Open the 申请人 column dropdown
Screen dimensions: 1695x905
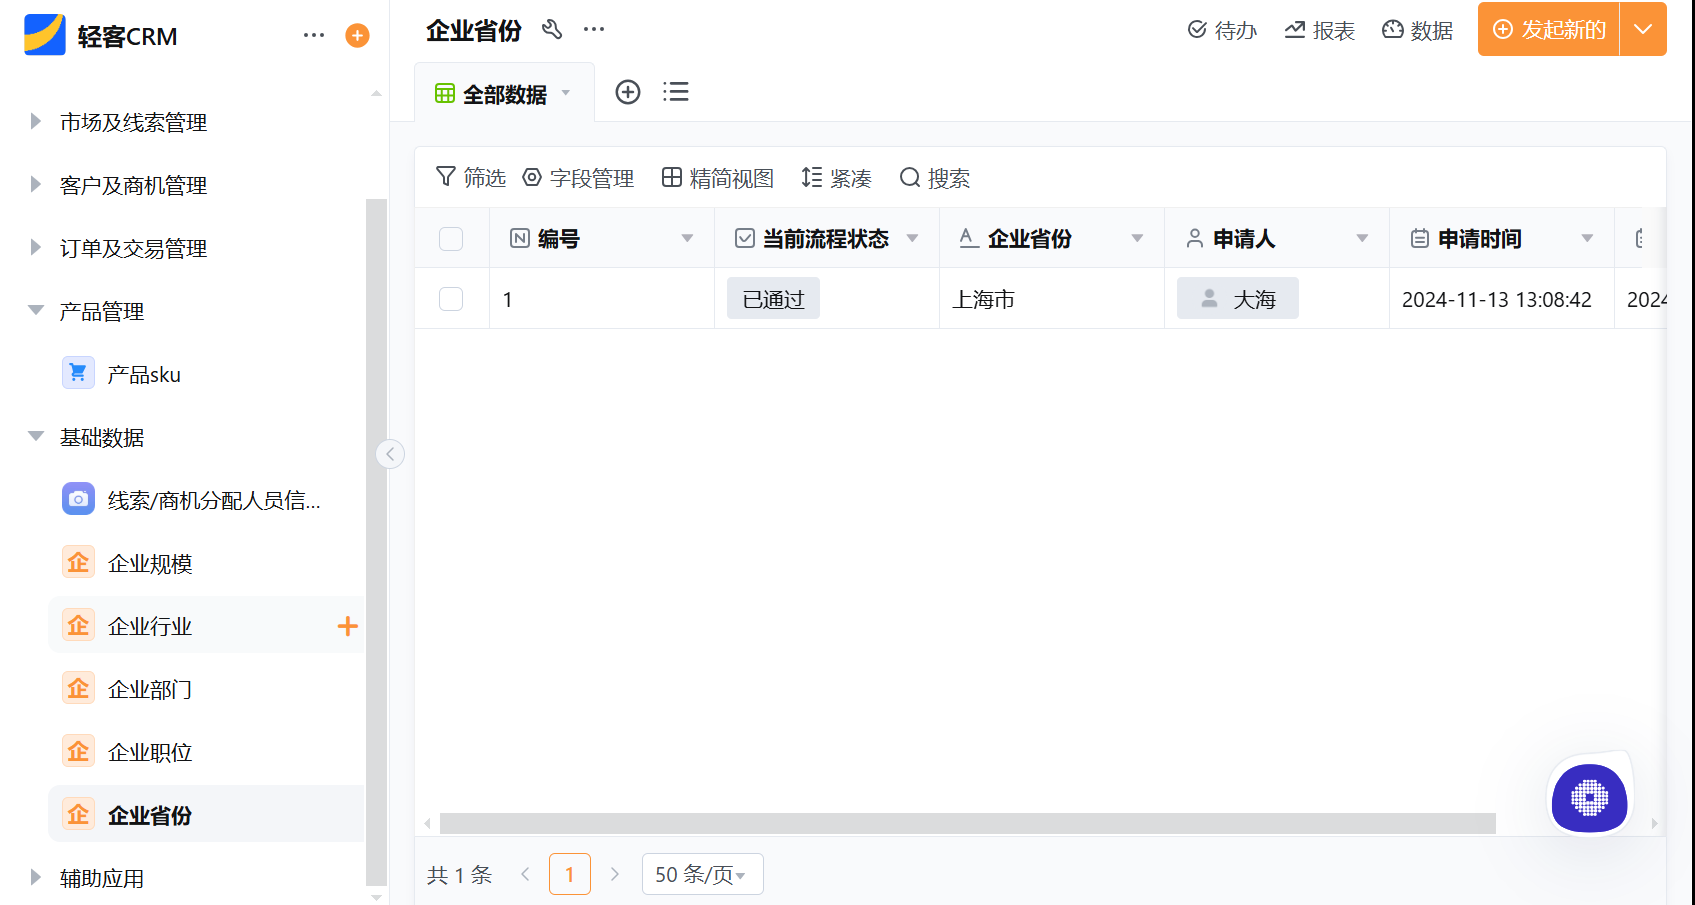click(x=1361, y=238)
